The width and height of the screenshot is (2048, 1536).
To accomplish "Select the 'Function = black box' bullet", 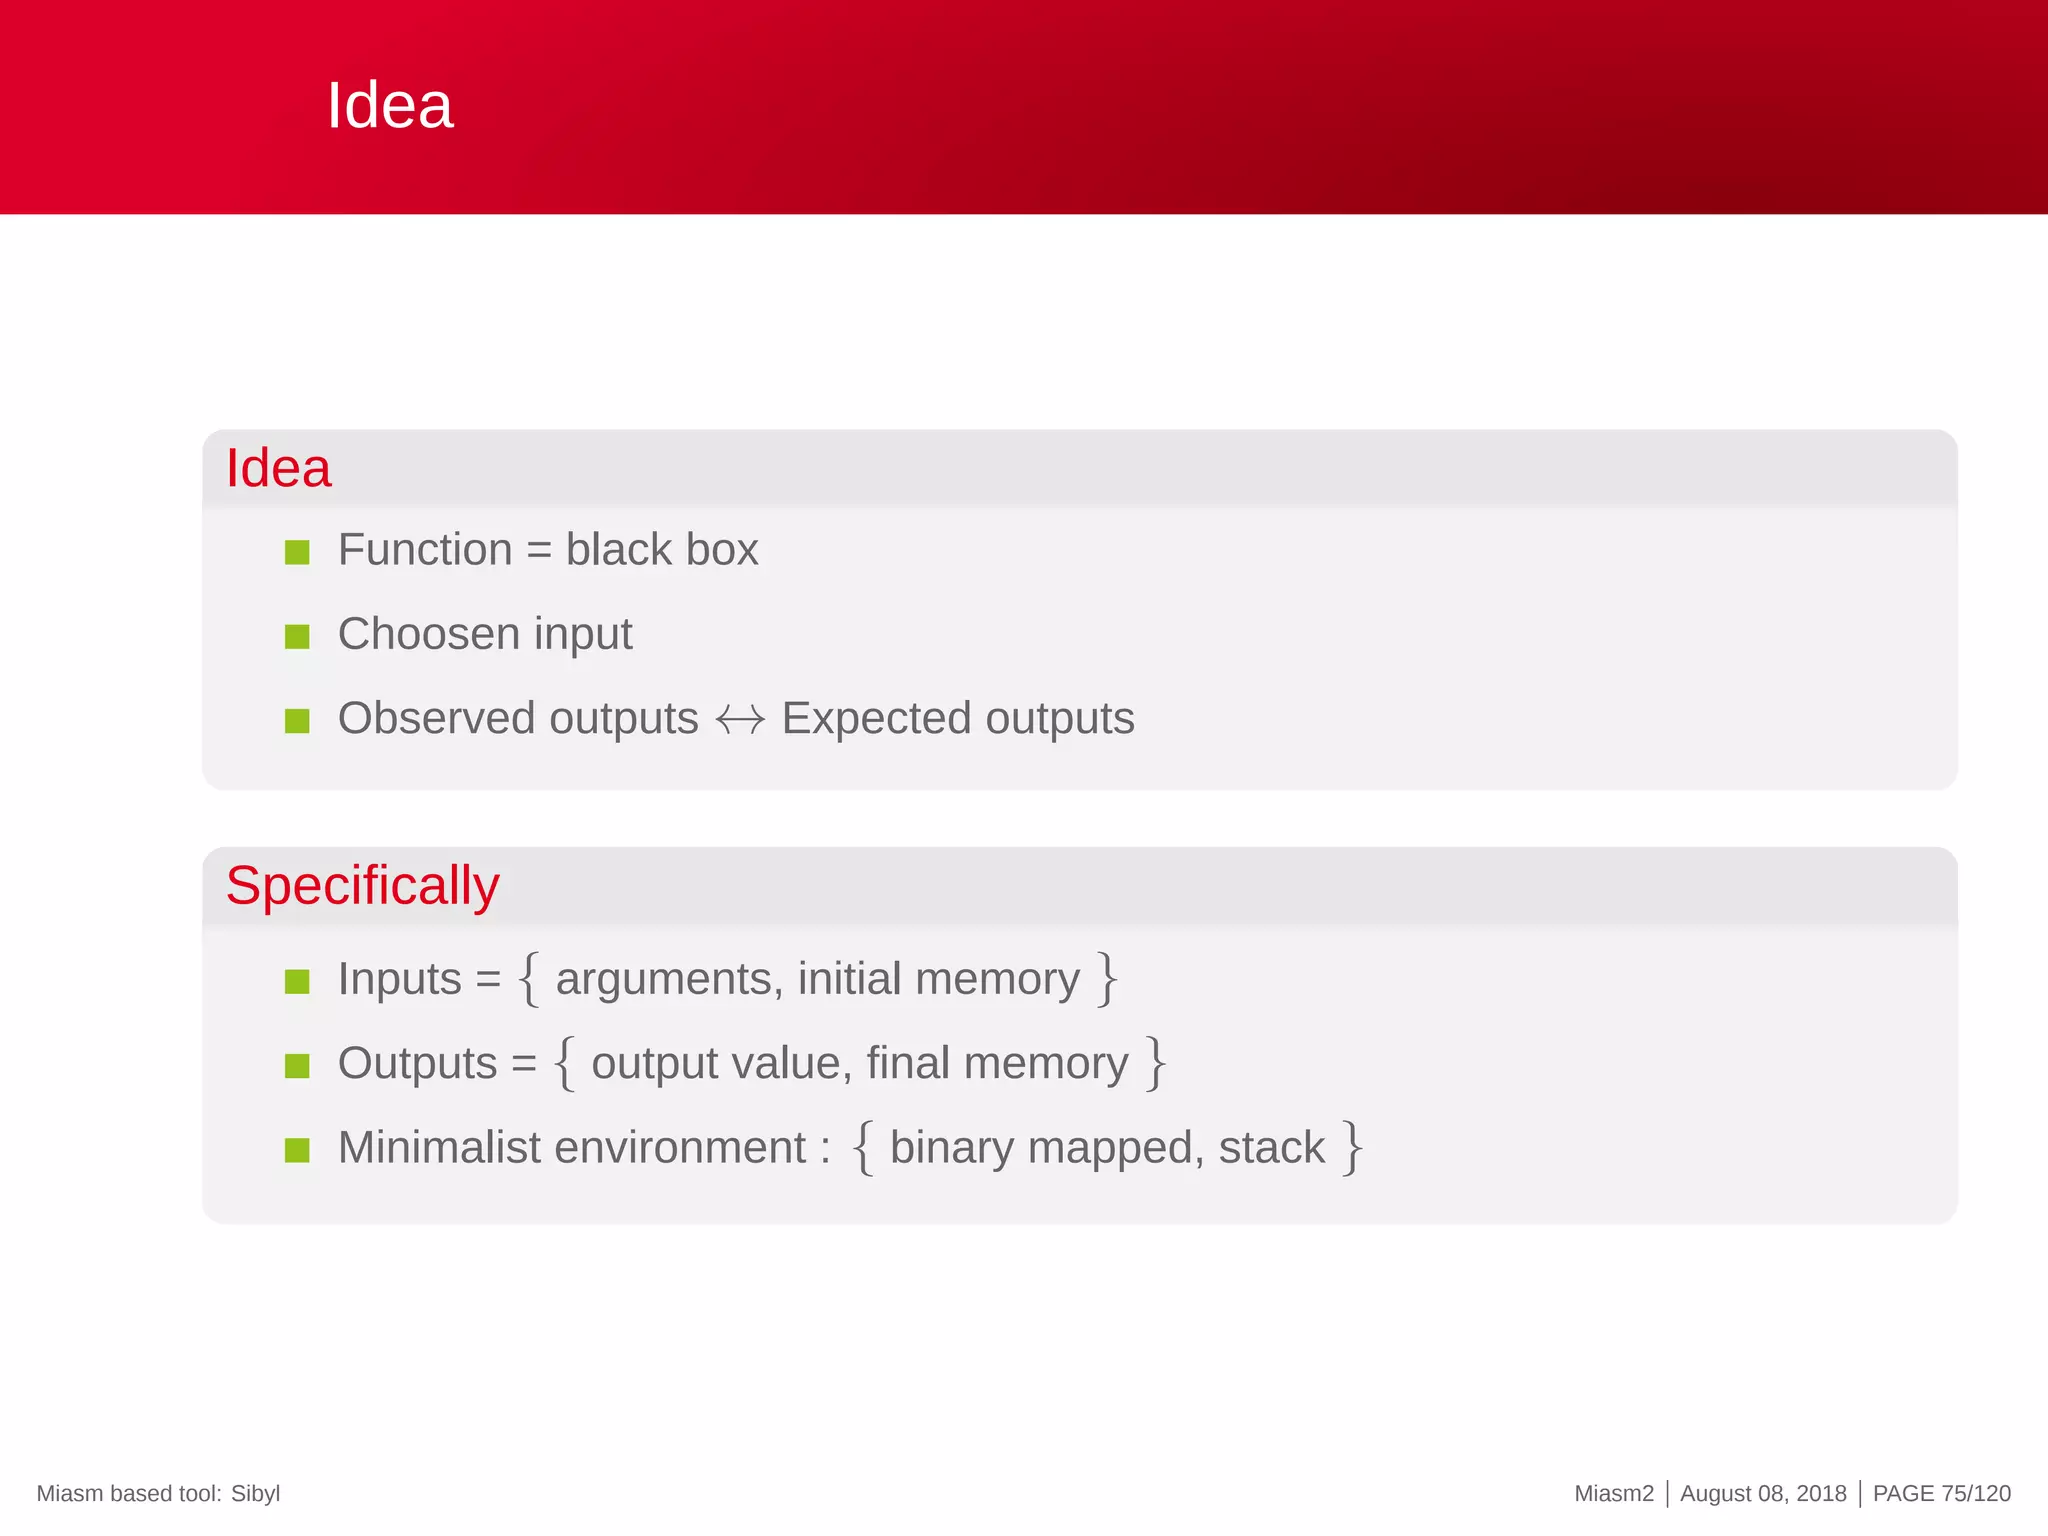I will pos(548,549).
